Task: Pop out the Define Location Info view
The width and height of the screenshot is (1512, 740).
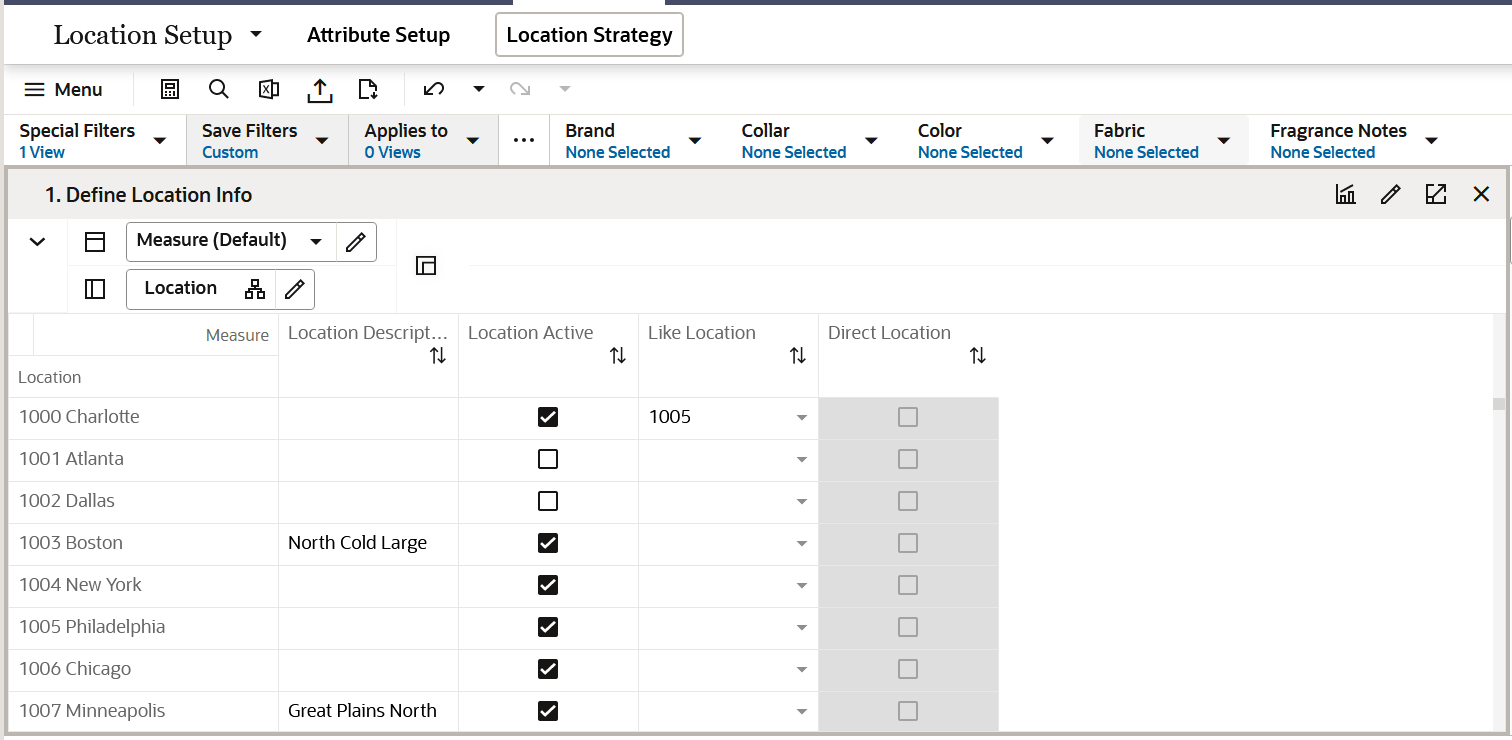Action: [1436, 194]
